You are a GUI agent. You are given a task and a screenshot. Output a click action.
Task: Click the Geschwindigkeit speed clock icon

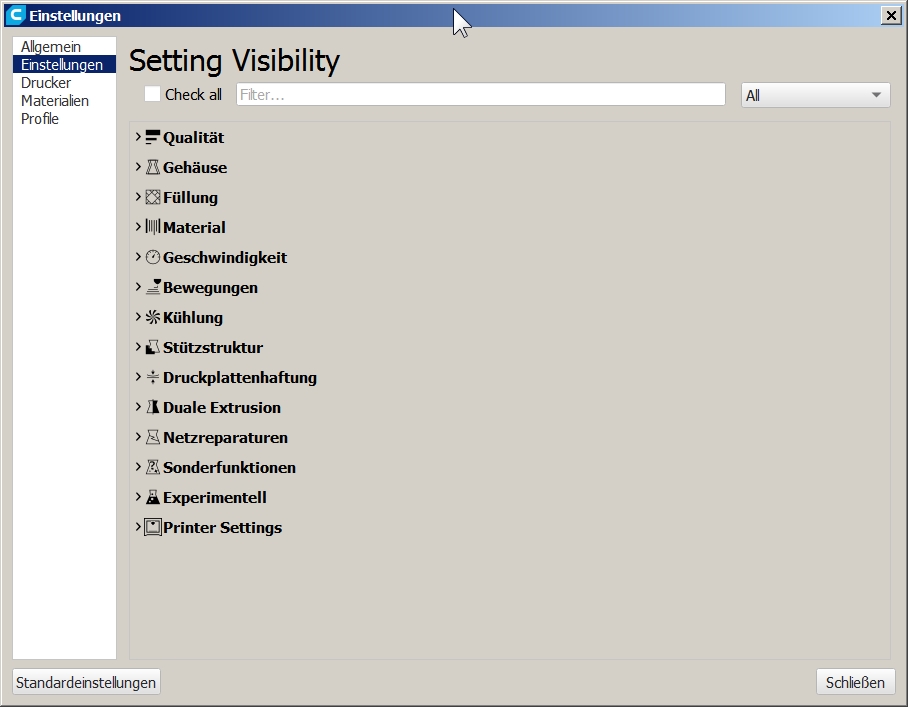(152, 258)
